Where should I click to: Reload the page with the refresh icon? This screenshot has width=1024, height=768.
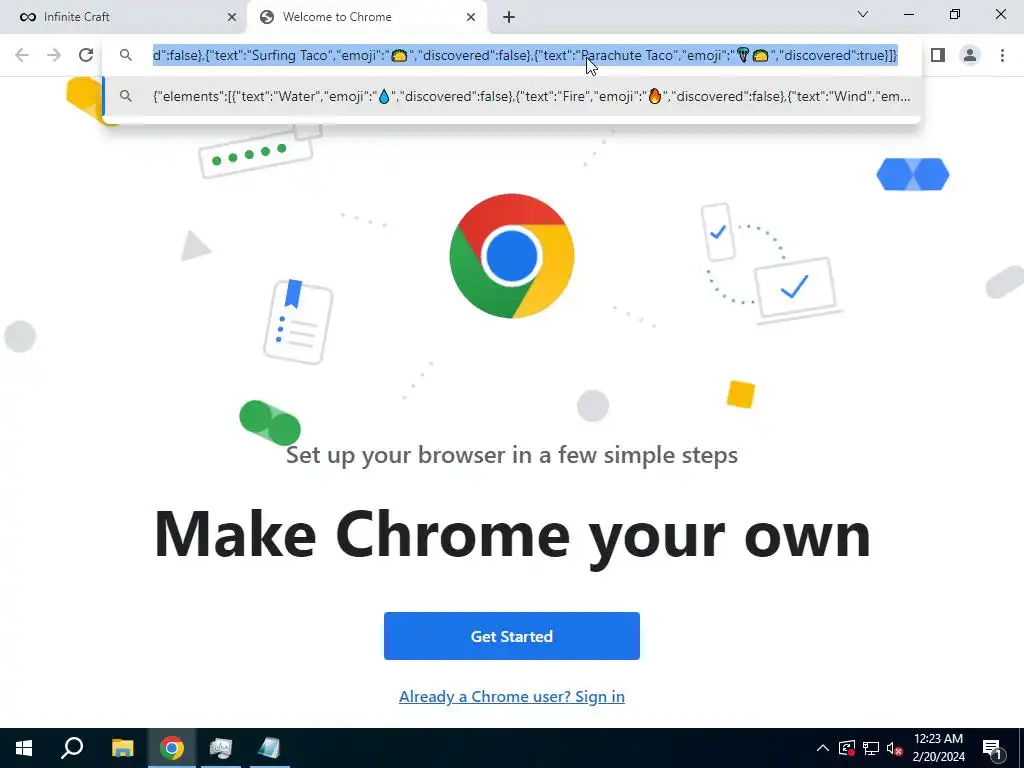86,55
